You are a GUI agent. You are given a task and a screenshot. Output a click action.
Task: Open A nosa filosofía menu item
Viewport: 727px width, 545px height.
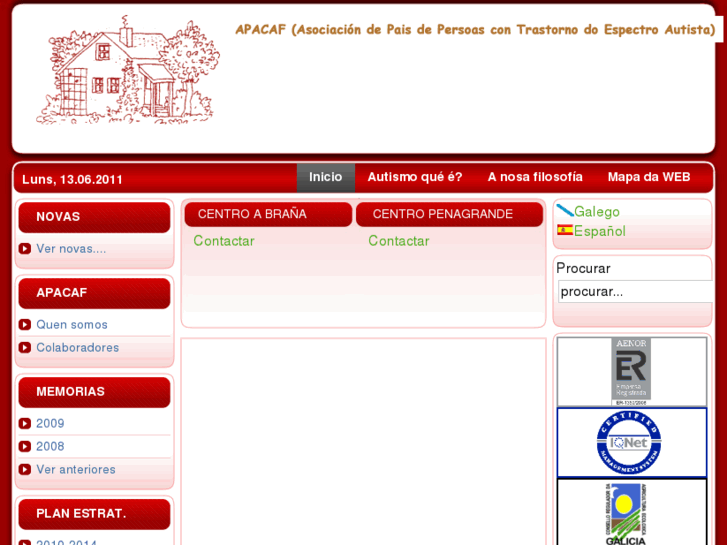point(535,177)
